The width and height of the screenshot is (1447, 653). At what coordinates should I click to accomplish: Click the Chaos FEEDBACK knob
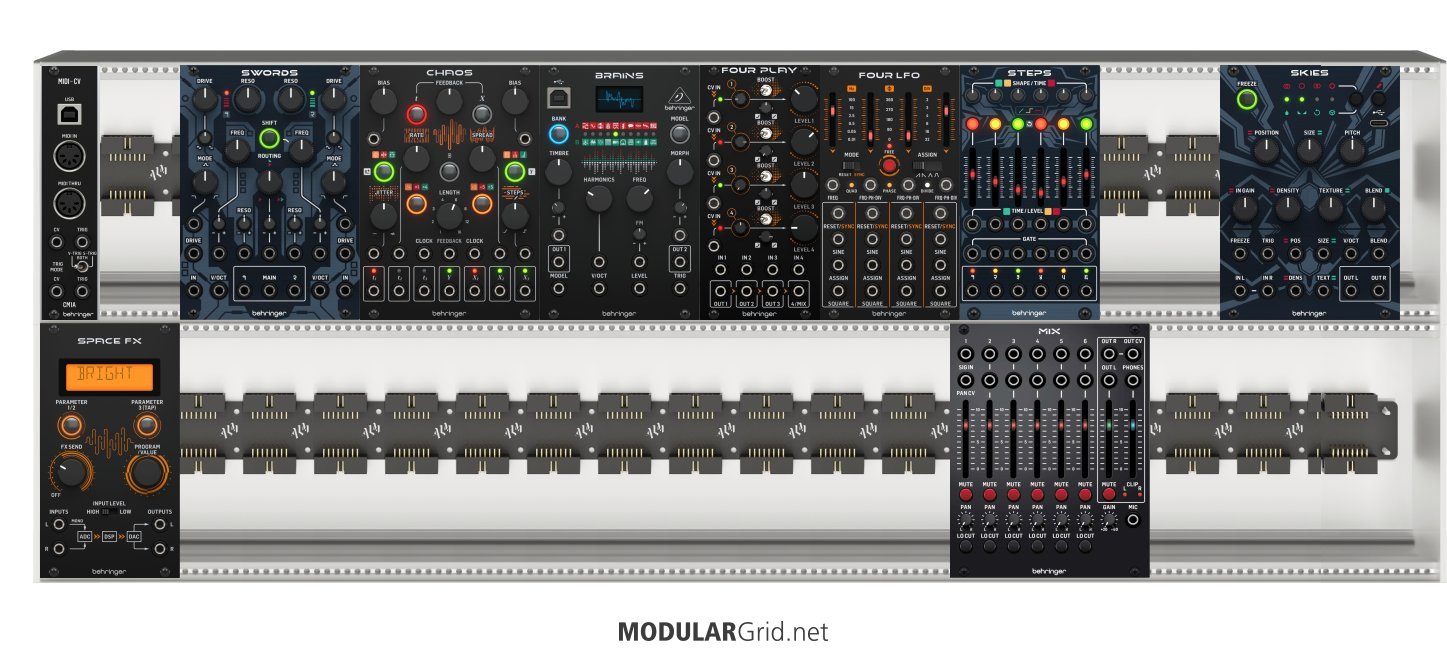point(449,101)
